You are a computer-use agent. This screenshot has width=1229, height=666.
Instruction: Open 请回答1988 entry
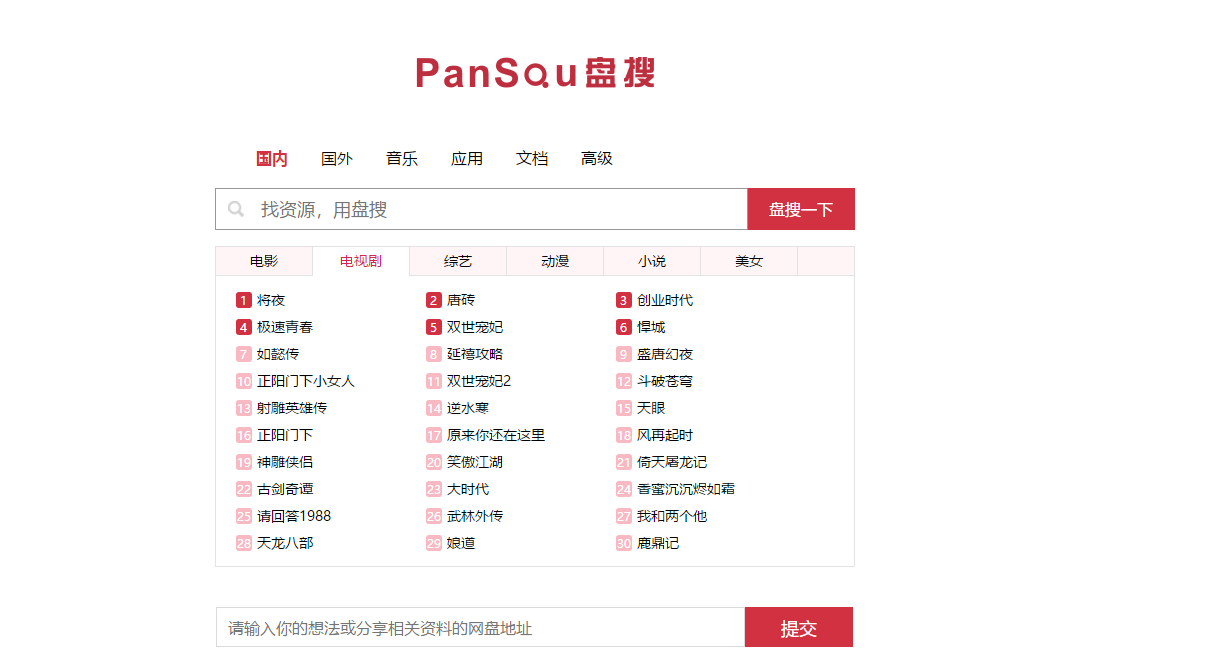294,516
